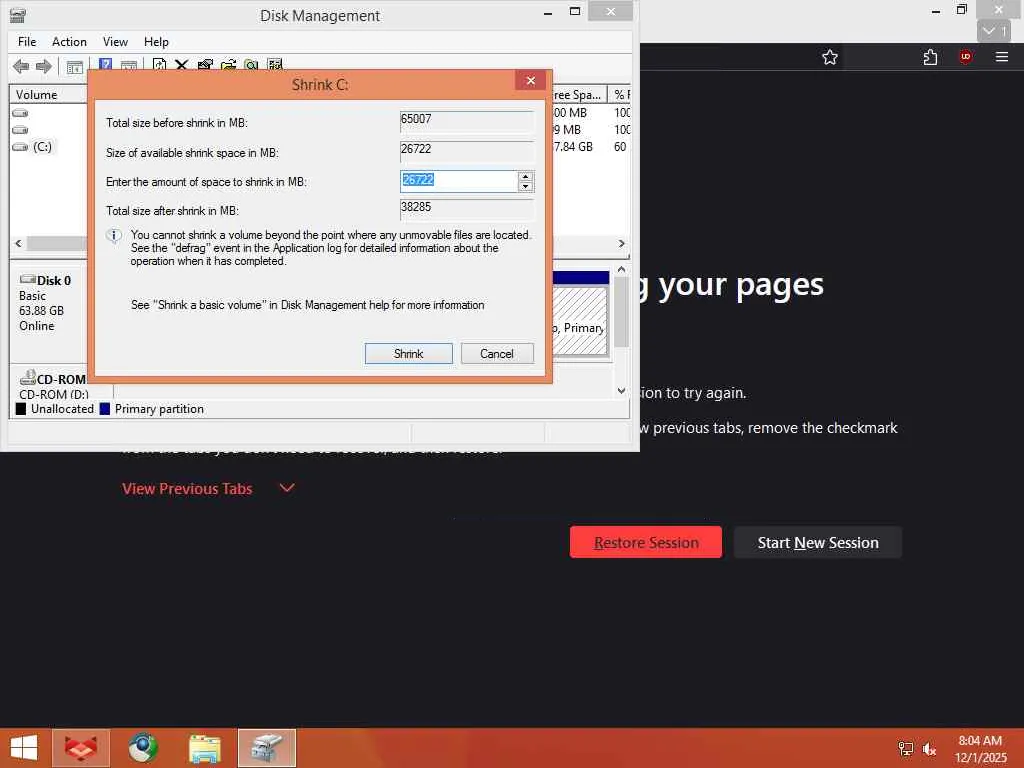Open the globe browser icon in taskbar
This screenshot has width=1024, height=768.
[x=143, y=748]
